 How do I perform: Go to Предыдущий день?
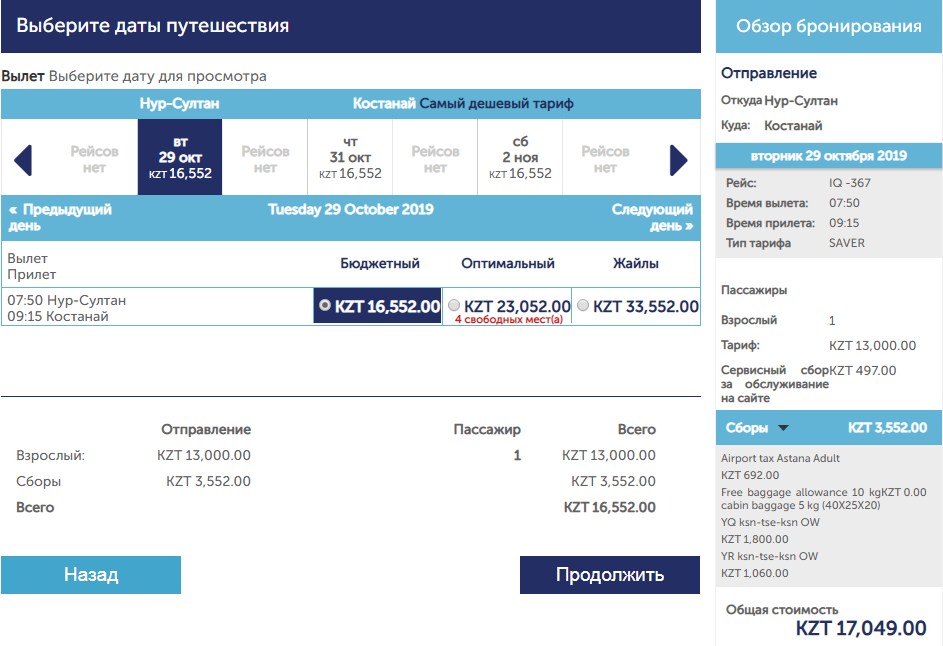click(x=60, y=217)
